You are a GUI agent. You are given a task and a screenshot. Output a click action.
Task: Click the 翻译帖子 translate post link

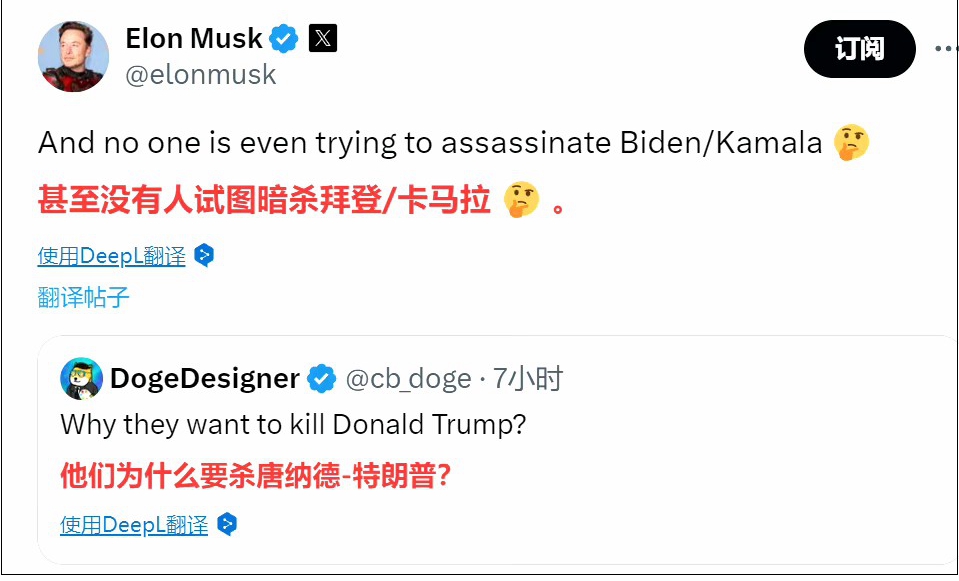pos(84,297)
